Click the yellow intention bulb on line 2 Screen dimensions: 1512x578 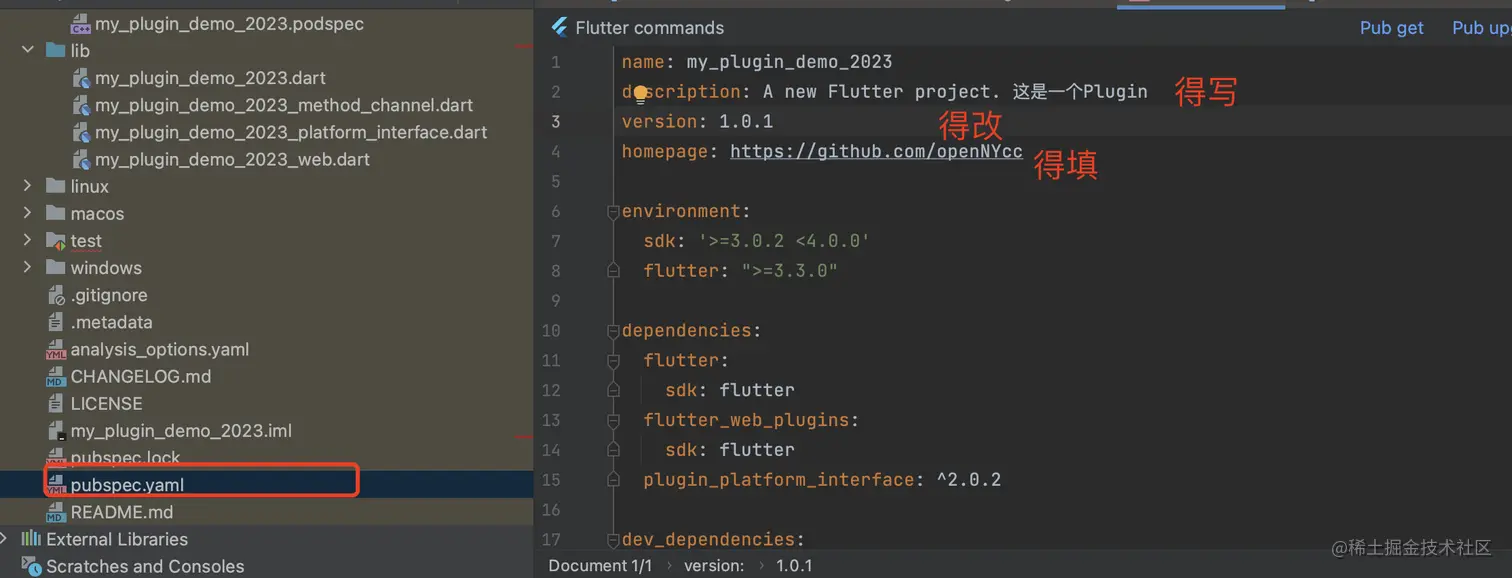click(641, 94)
